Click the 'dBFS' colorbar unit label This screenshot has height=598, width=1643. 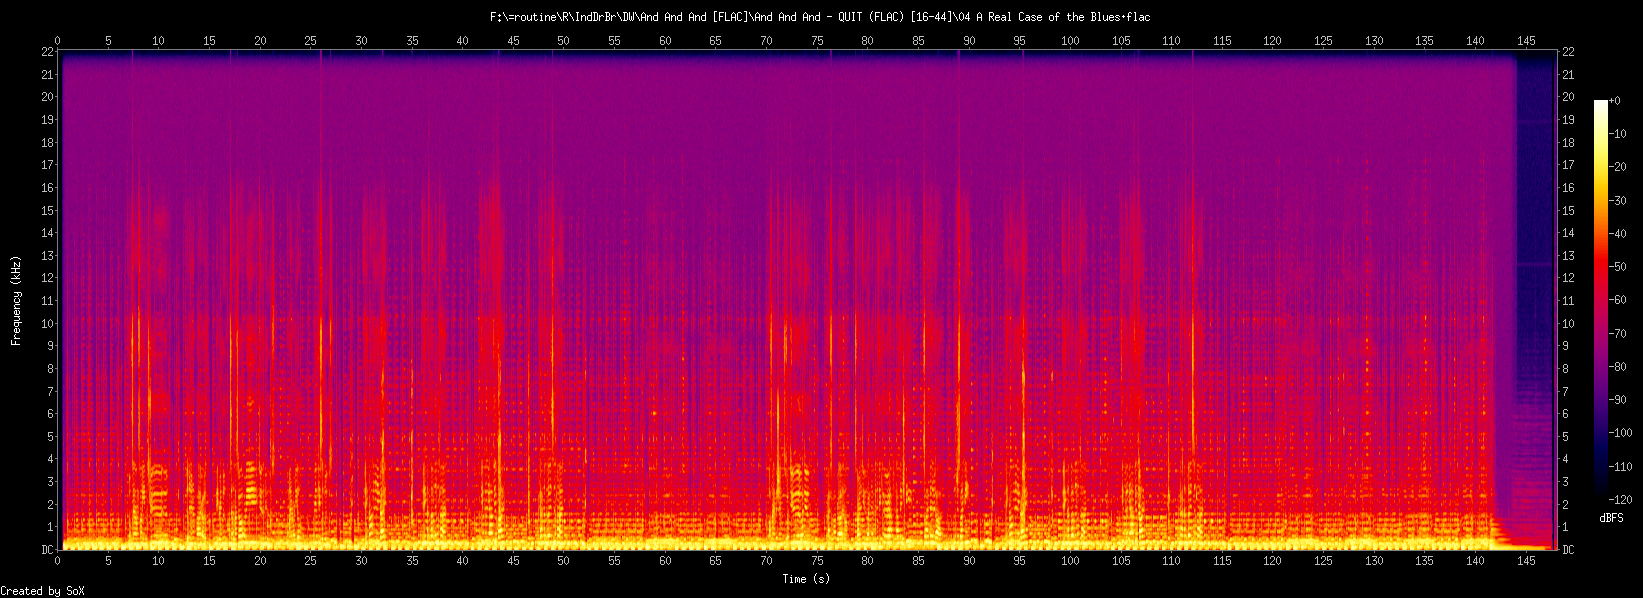[1611, 518]
